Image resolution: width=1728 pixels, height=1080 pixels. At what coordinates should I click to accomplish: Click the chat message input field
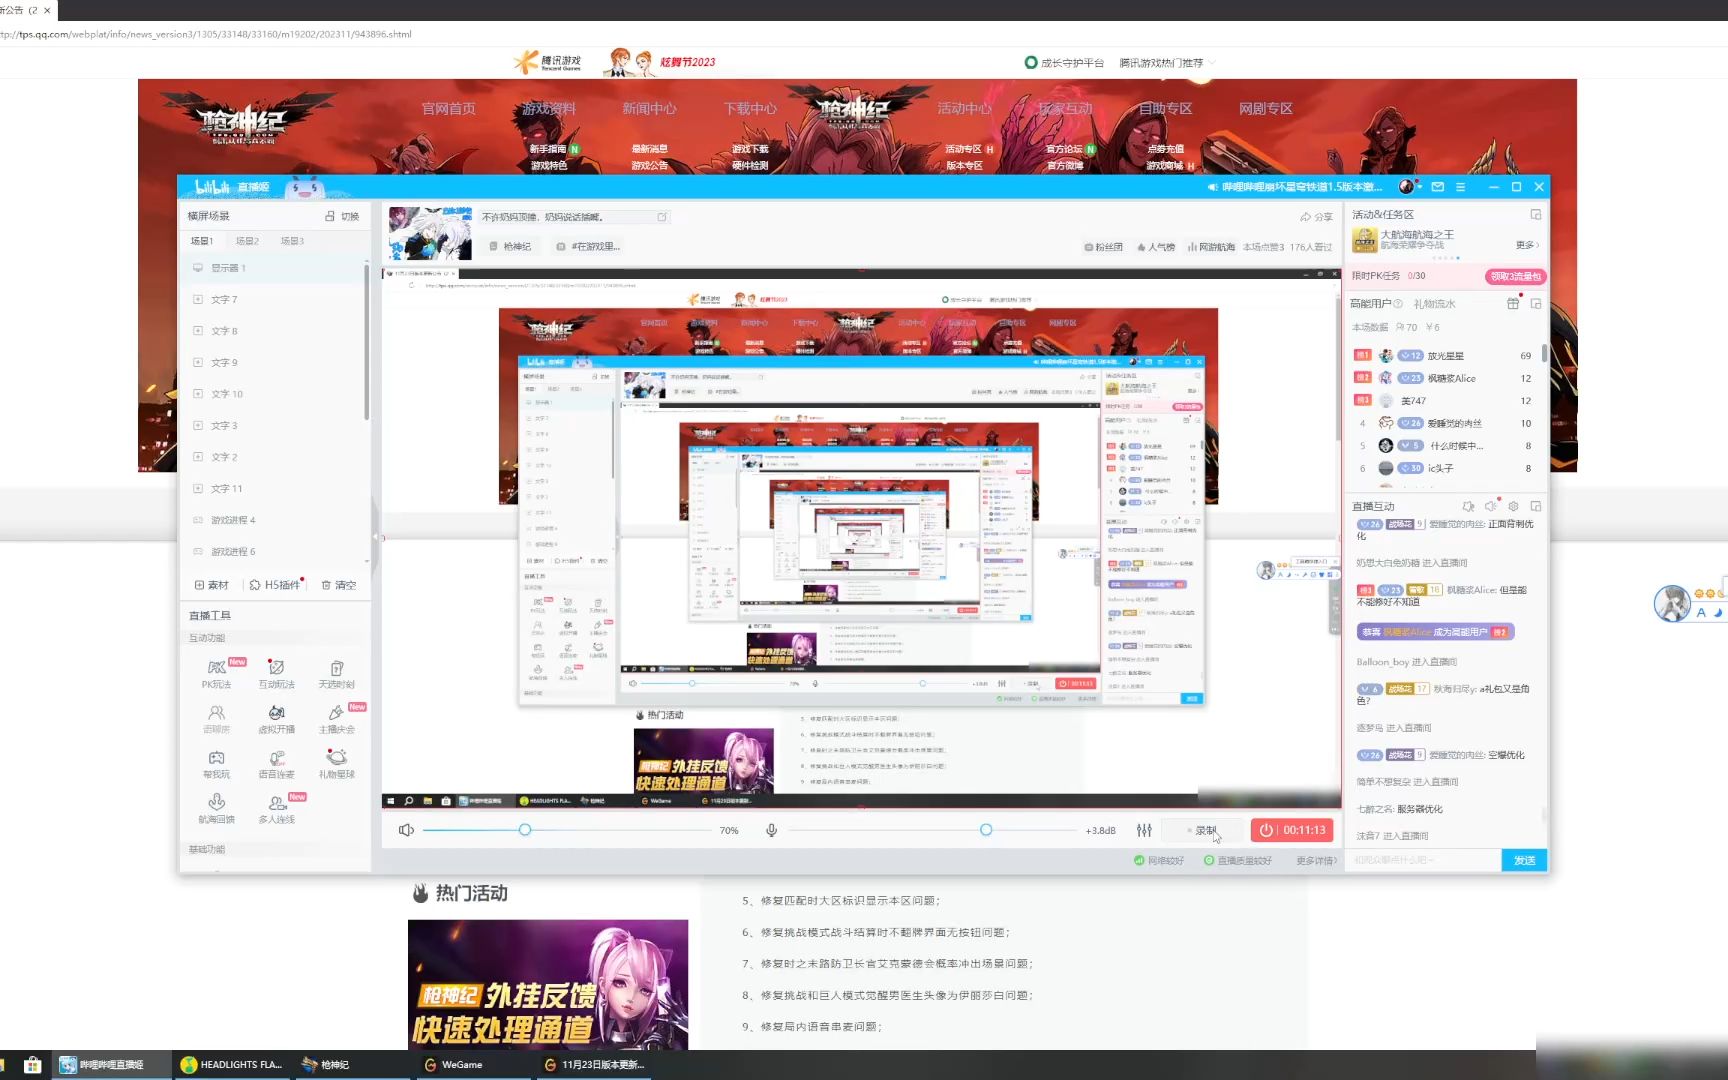1424,860
